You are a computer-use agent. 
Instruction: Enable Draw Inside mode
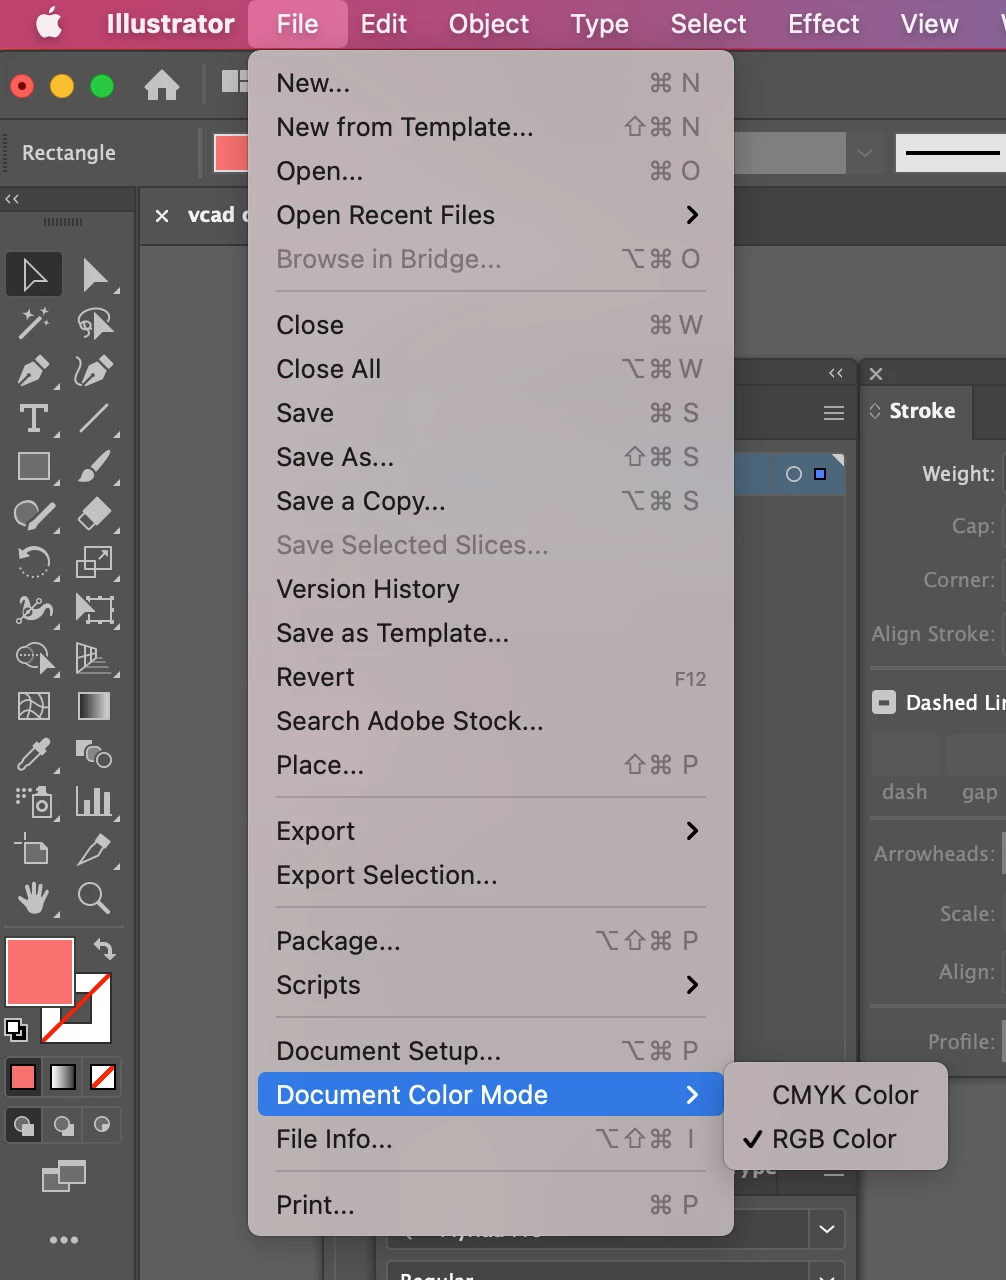coord(101,1125)
